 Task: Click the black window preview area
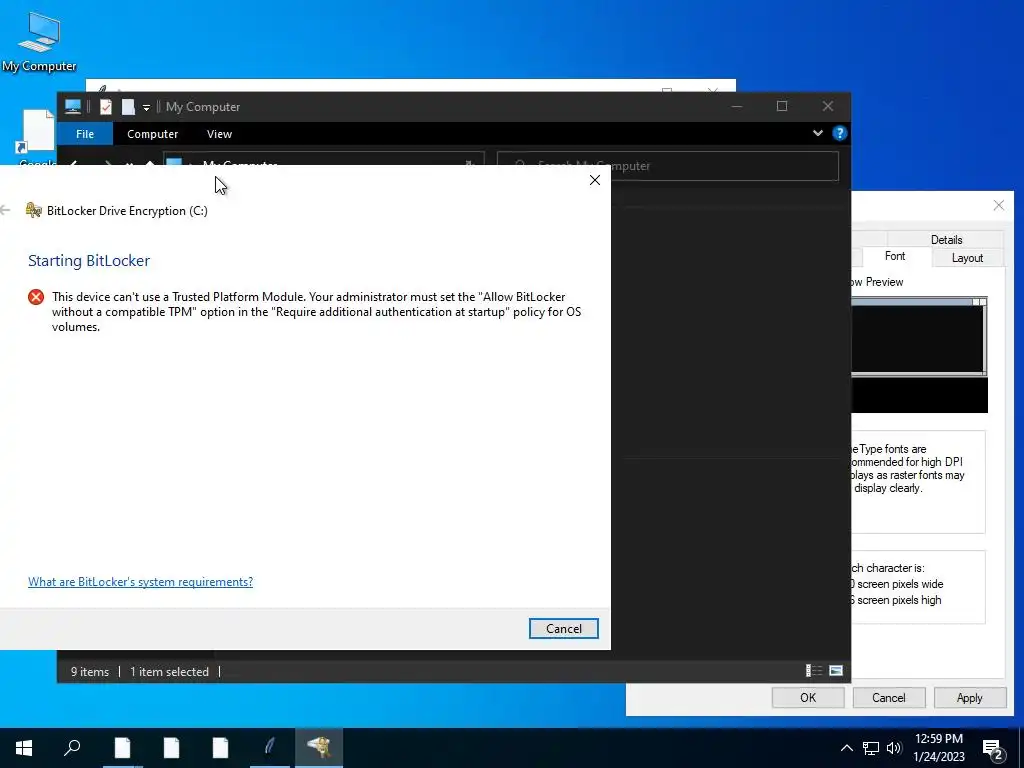click(918, 338)
